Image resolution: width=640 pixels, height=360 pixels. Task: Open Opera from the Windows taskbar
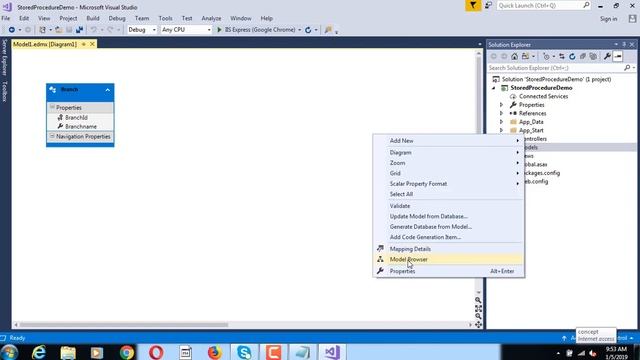(156, 352)
